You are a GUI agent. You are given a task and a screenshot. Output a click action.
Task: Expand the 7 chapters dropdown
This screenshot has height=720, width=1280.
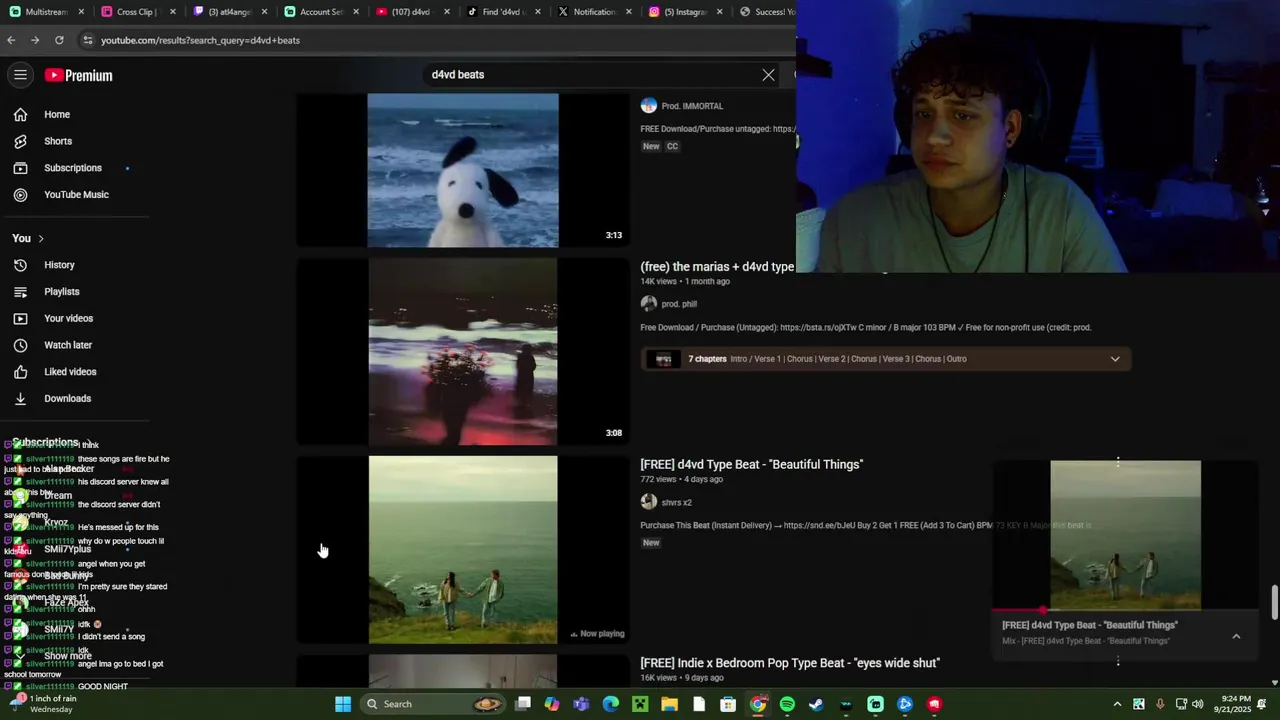click(1115, 359)
